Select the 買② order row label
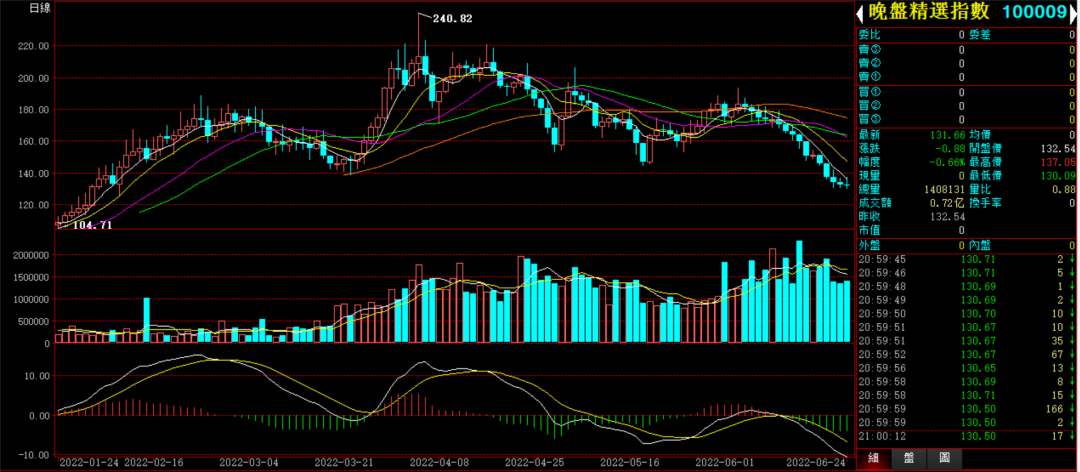This screenshot has height=472, width=1080. pos(869,105)
